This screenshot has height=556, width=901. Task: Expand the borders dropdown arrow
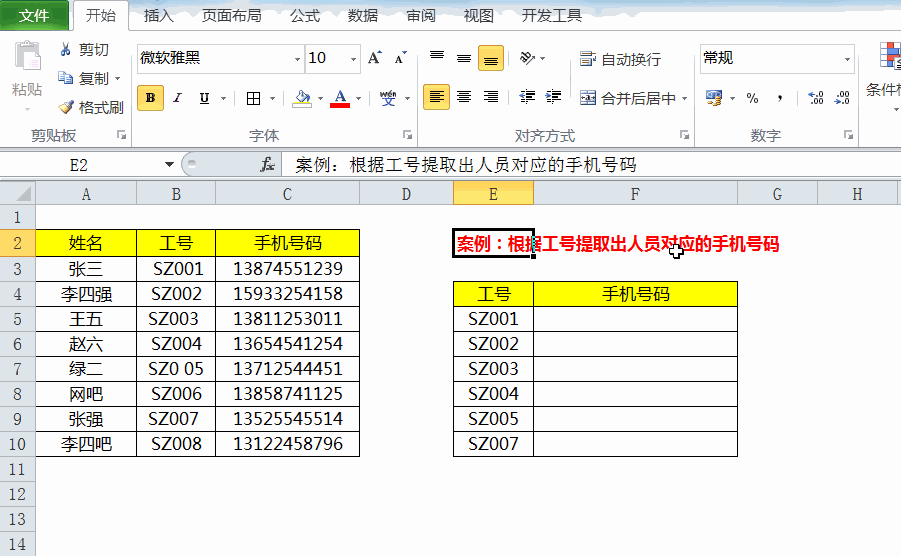(x=272, y=98)
